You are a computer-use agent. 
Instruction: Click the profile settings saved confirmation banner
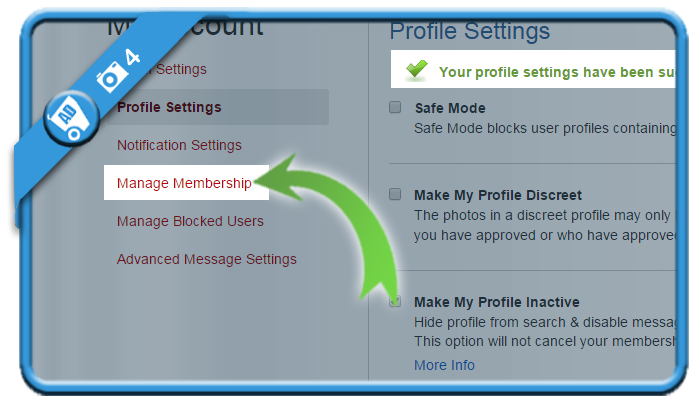pyautogui.click(x=533, y=69)
